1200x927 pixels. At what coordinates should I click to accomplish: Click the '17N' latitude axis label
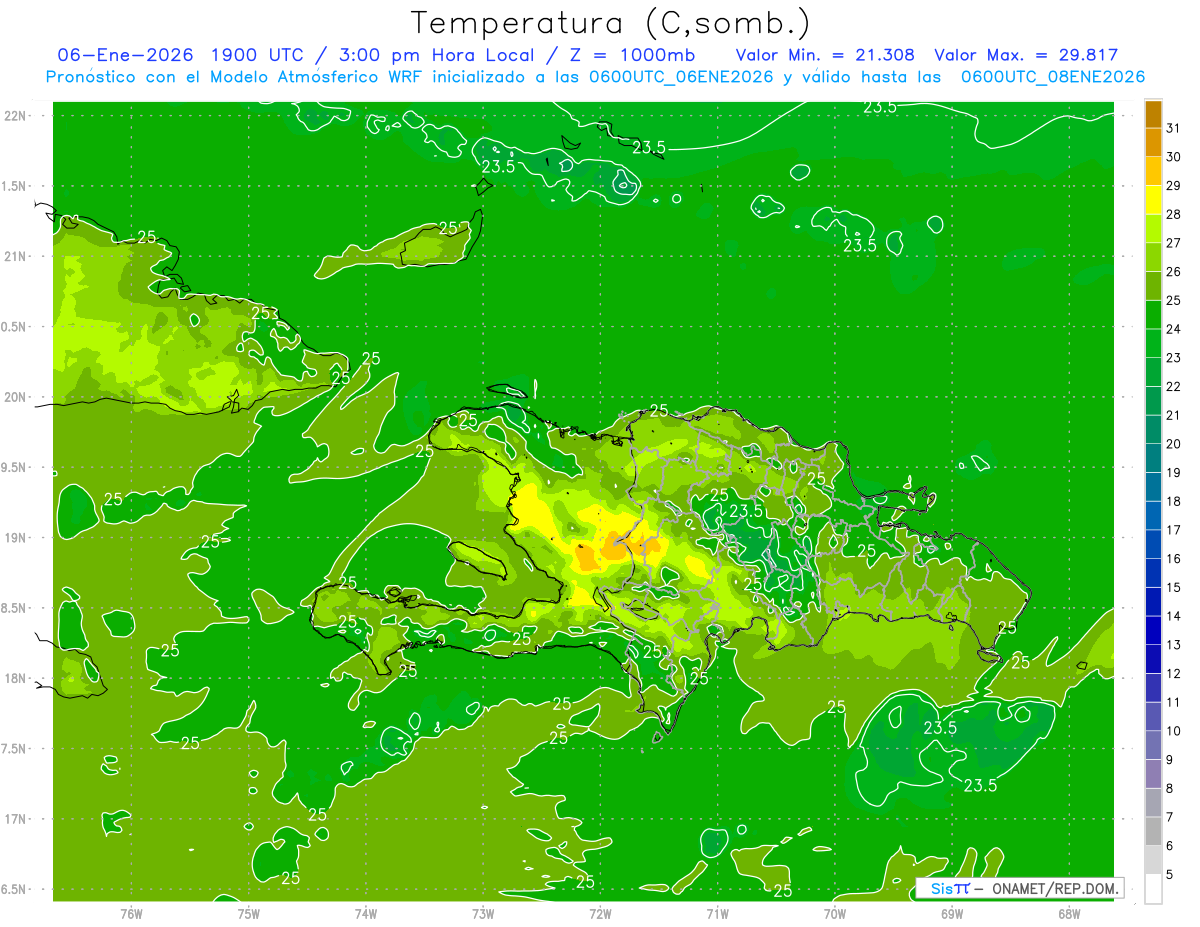[17, 819]
